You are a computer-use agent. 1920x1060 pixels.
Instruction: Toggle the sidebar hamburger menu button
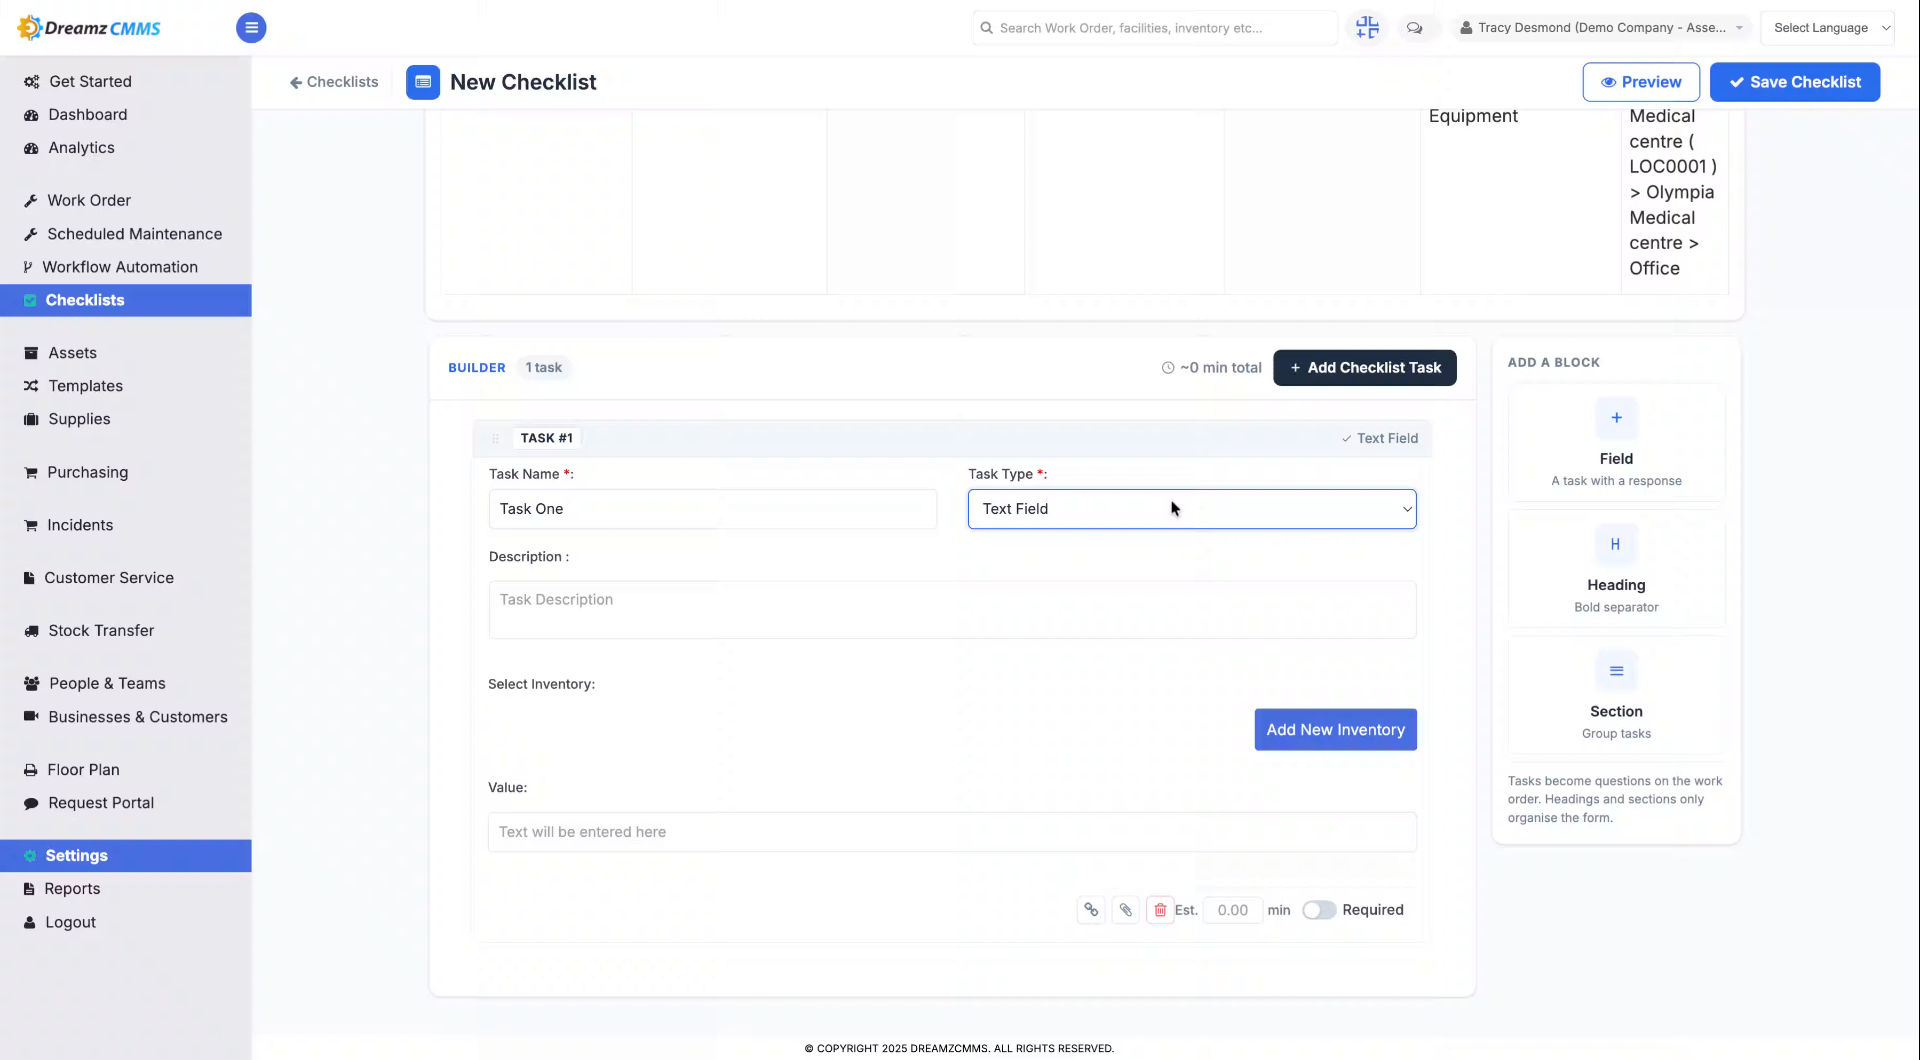(251, 28)
